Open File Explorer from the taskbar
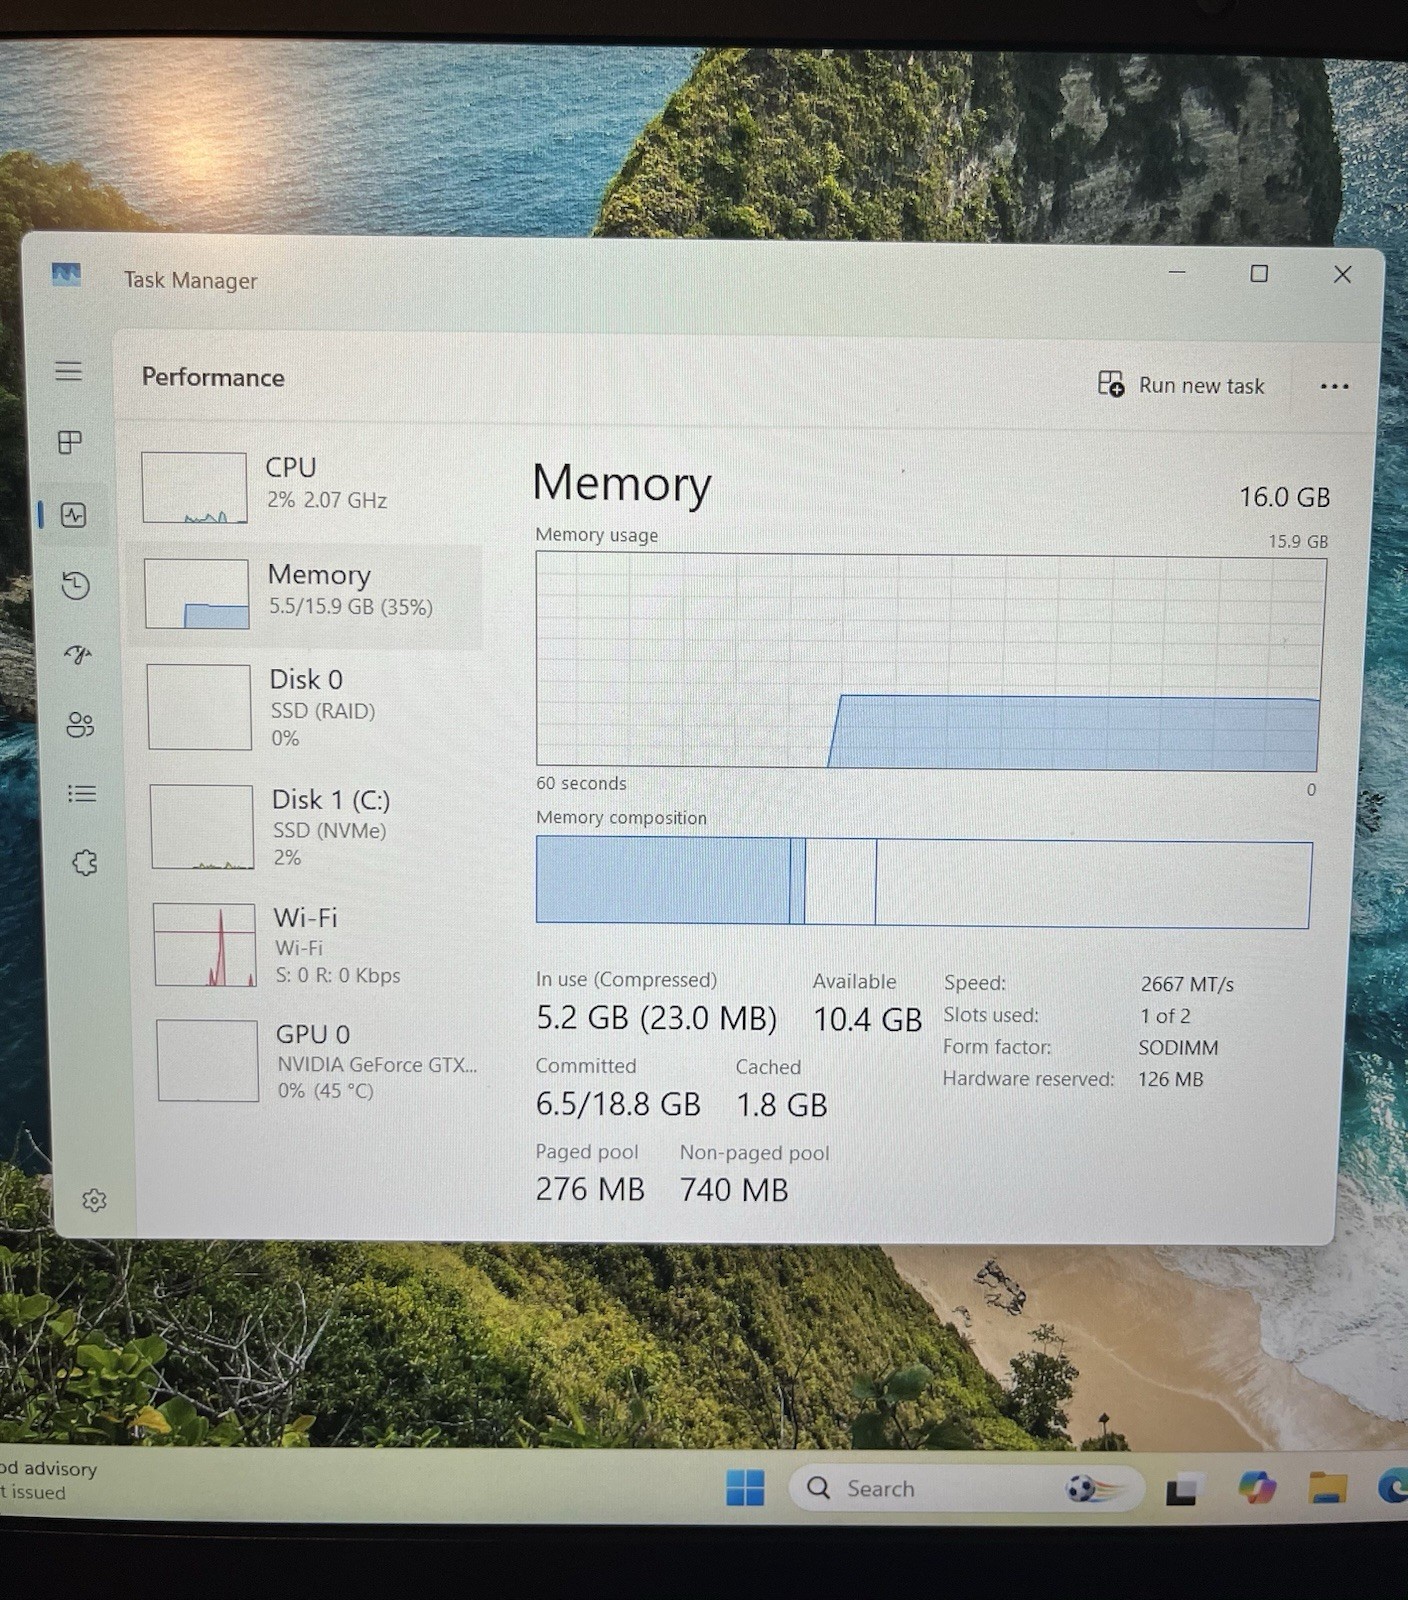Screen dimensions: 1408x1600 1327,1487
